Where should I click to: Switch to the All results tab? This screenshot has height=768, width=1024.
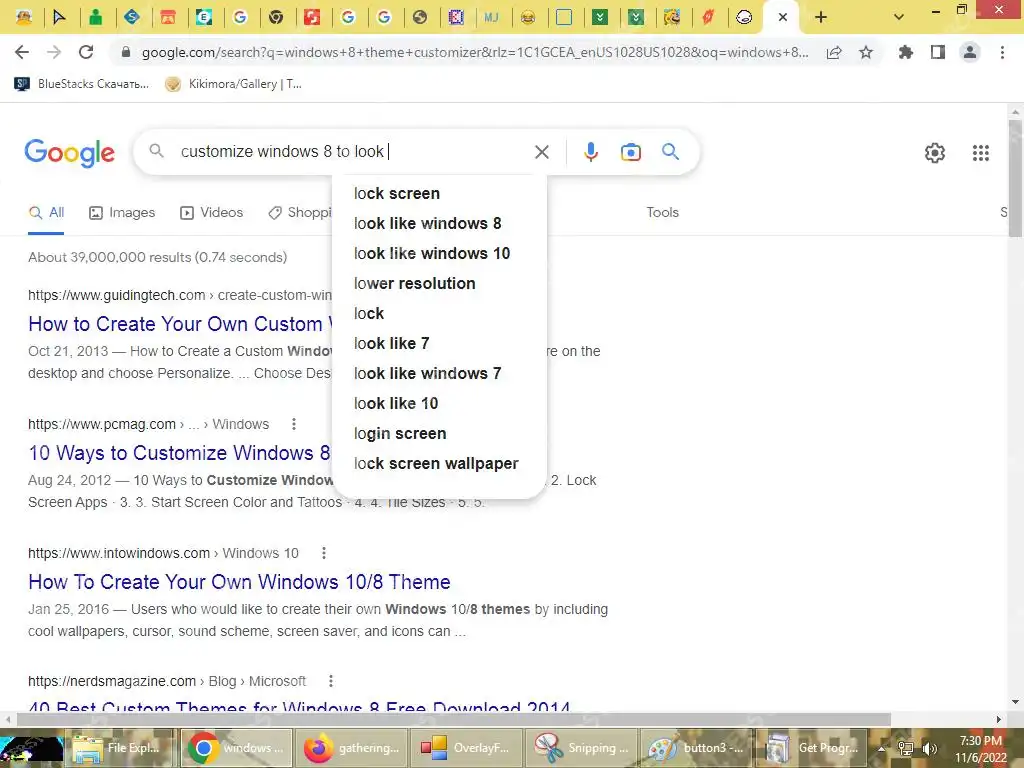[x=46, y=212]
